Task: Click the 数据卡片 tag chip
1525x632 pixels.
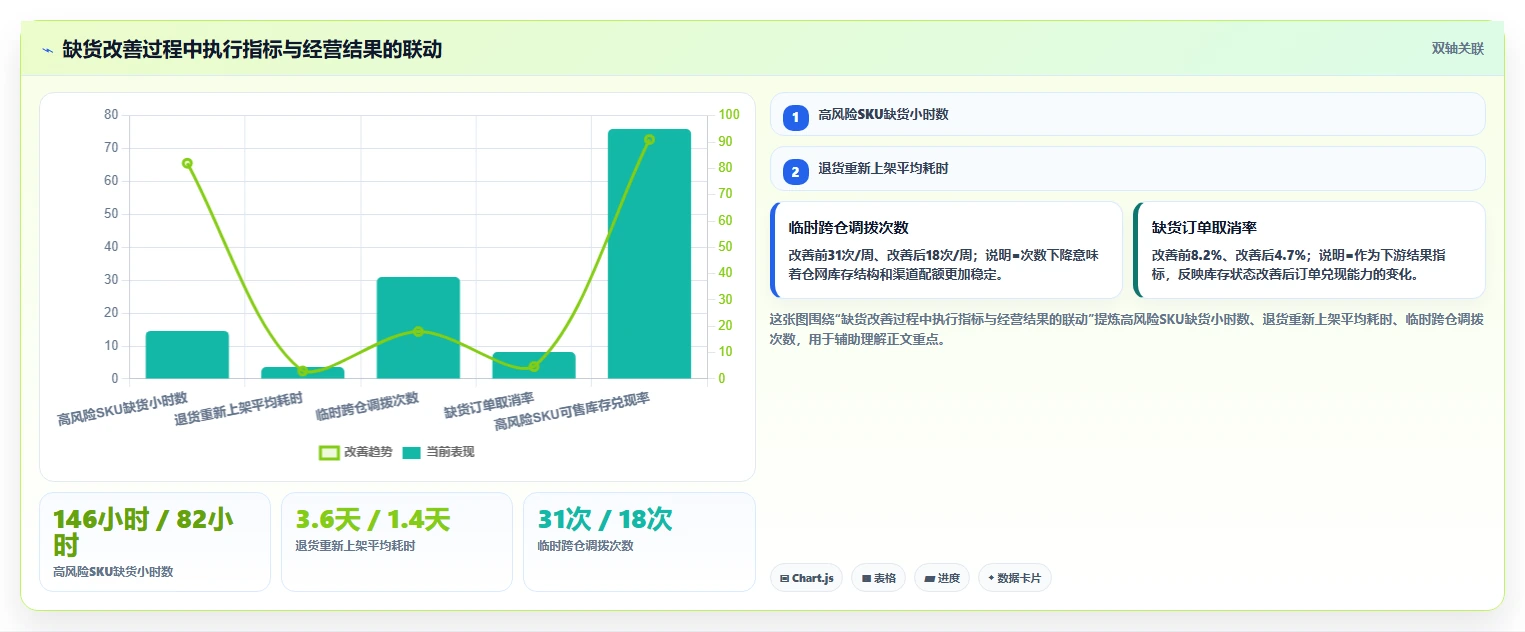Action: [x=1015, y=578]
